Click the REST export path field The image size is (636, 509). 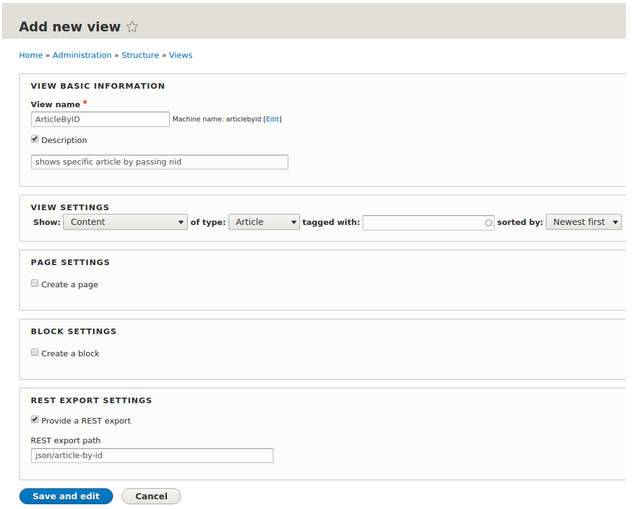[152, 455]
